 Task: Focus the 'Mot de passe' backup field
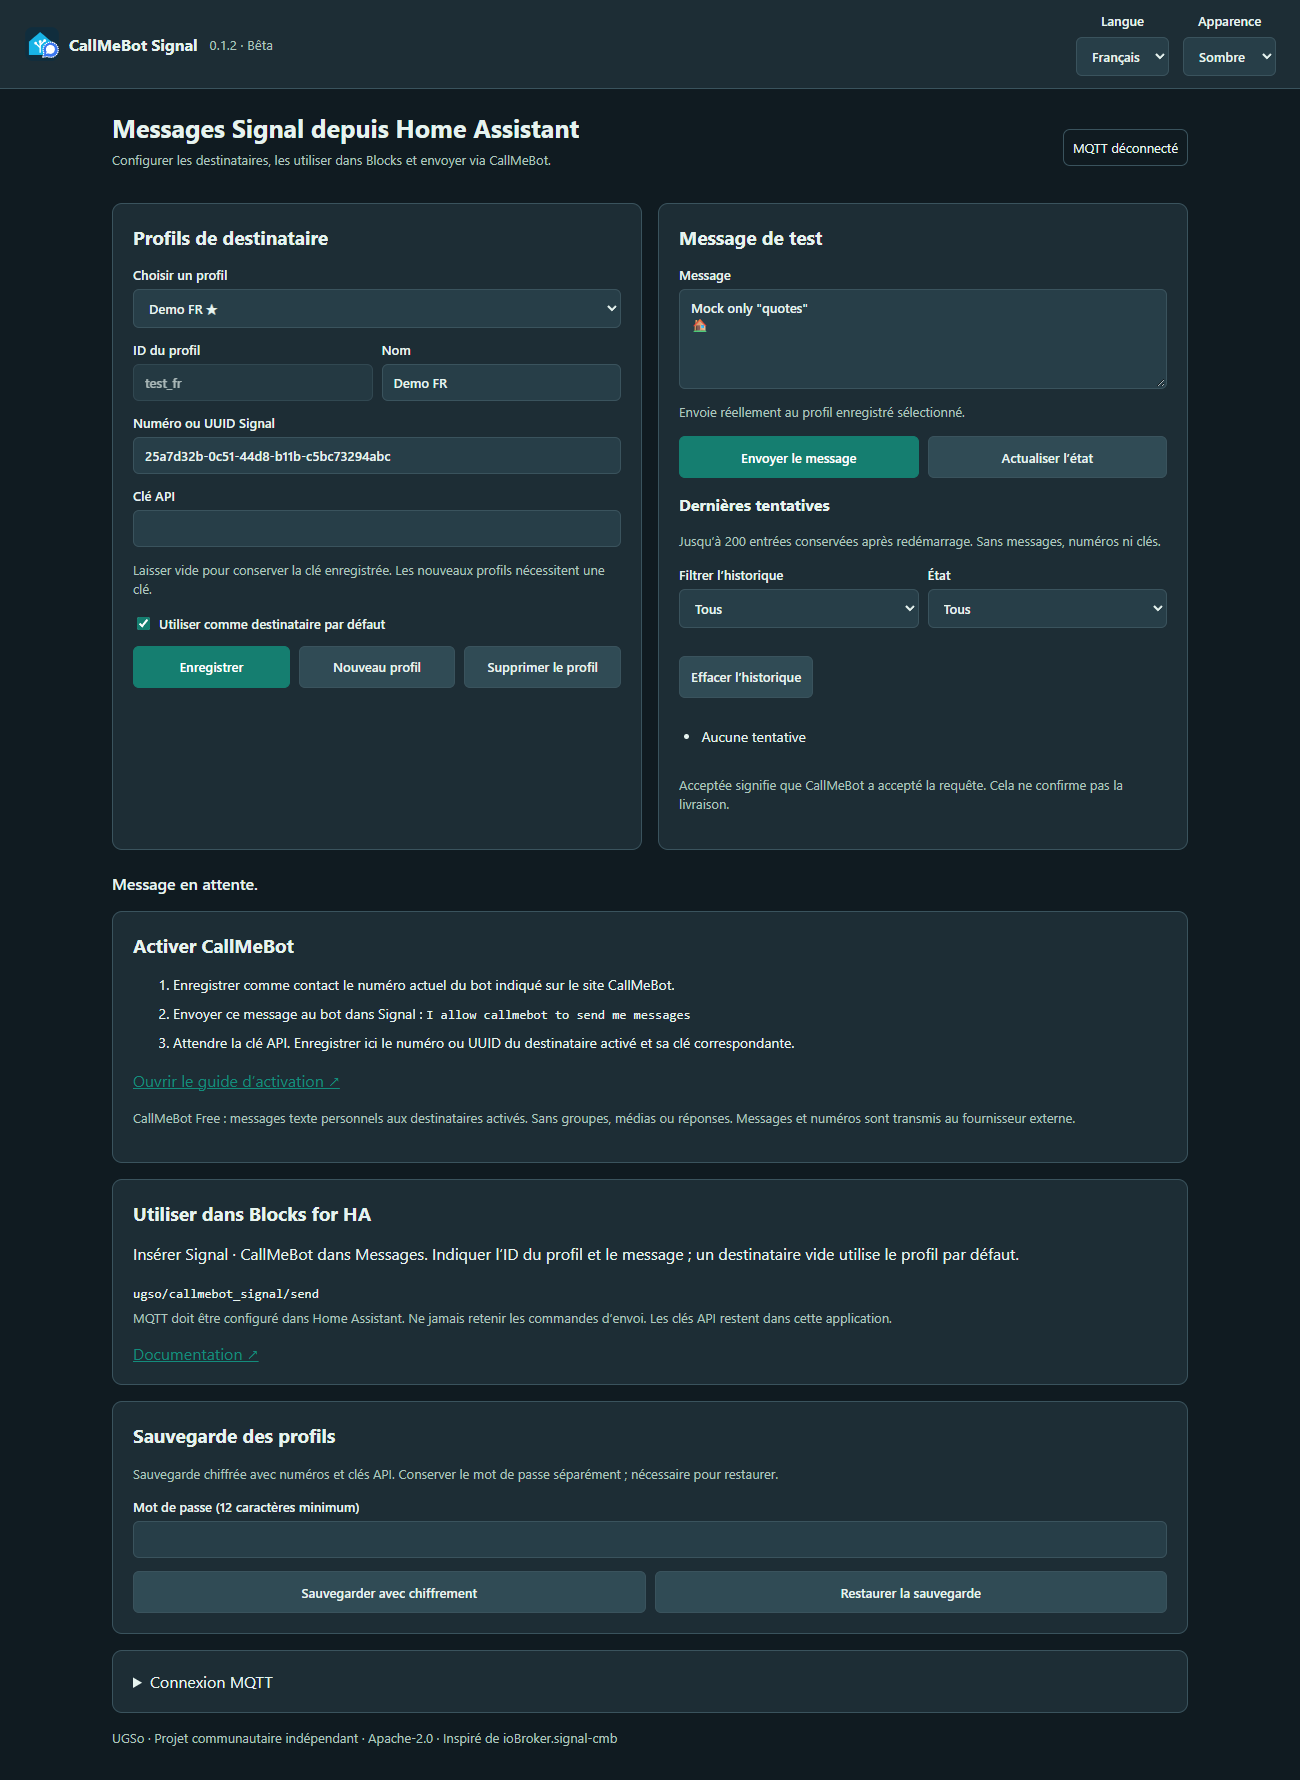coord(650,1540)
